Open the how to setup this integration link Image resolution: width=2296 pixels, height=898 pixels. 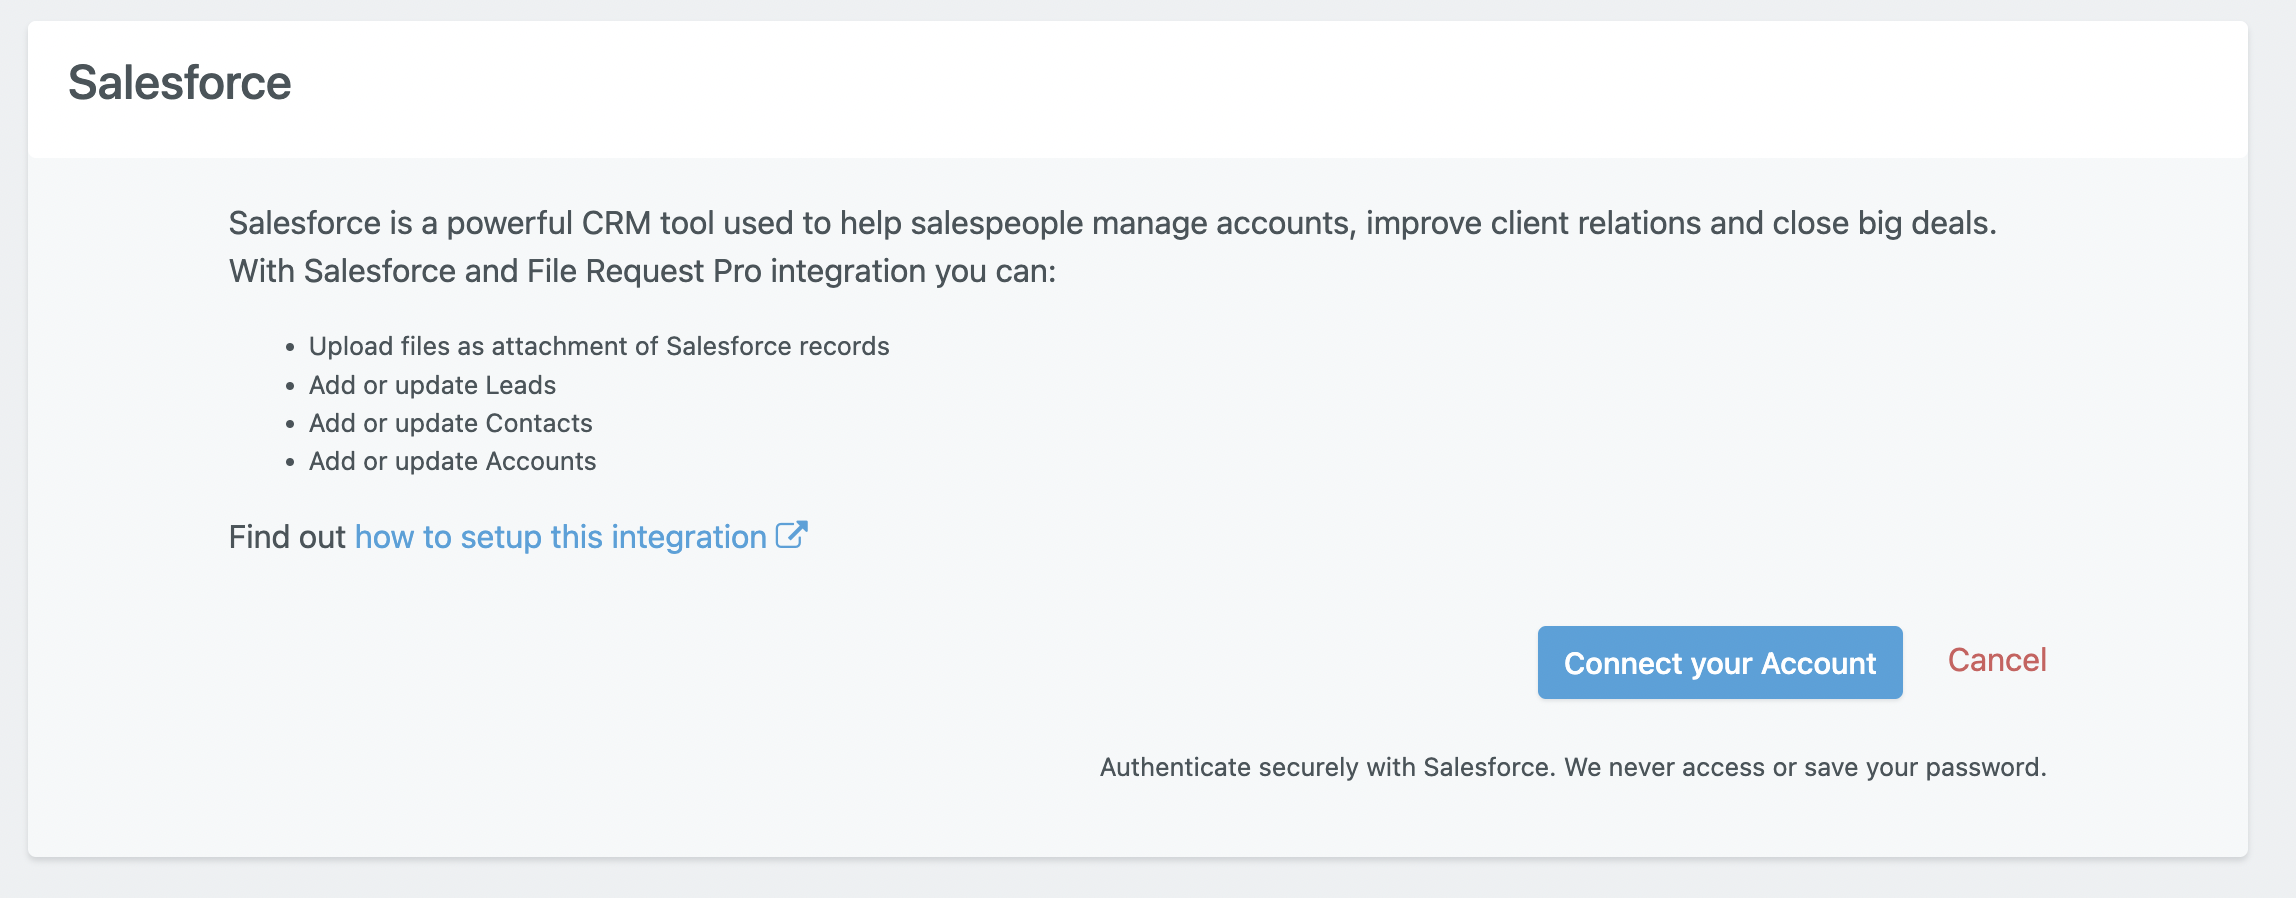click(x=561, y=537)
